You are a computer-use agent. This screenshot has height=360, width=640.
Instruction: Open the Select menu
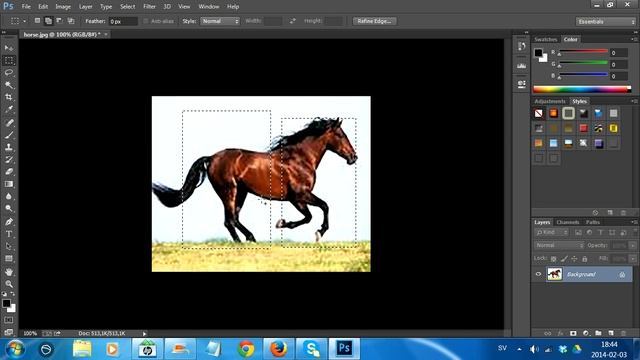click(127, 7)
